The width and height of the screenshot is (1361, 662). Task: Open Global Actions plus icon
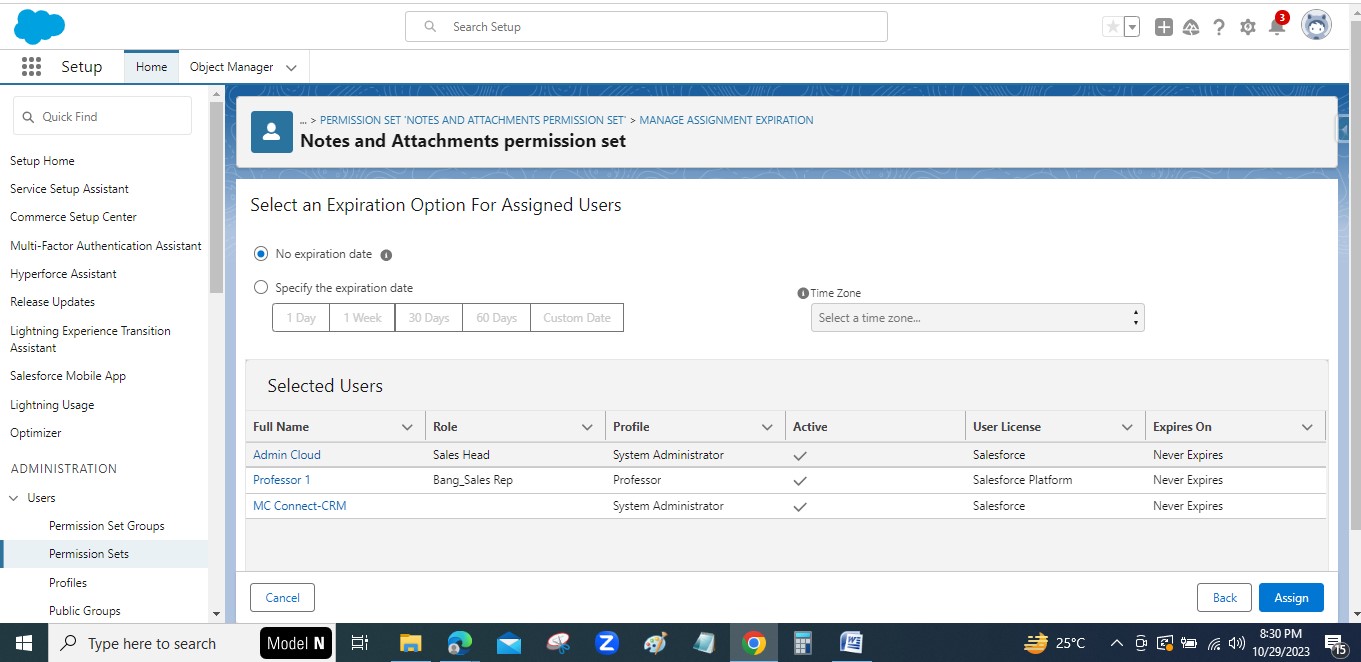(x=1163, y=27)
